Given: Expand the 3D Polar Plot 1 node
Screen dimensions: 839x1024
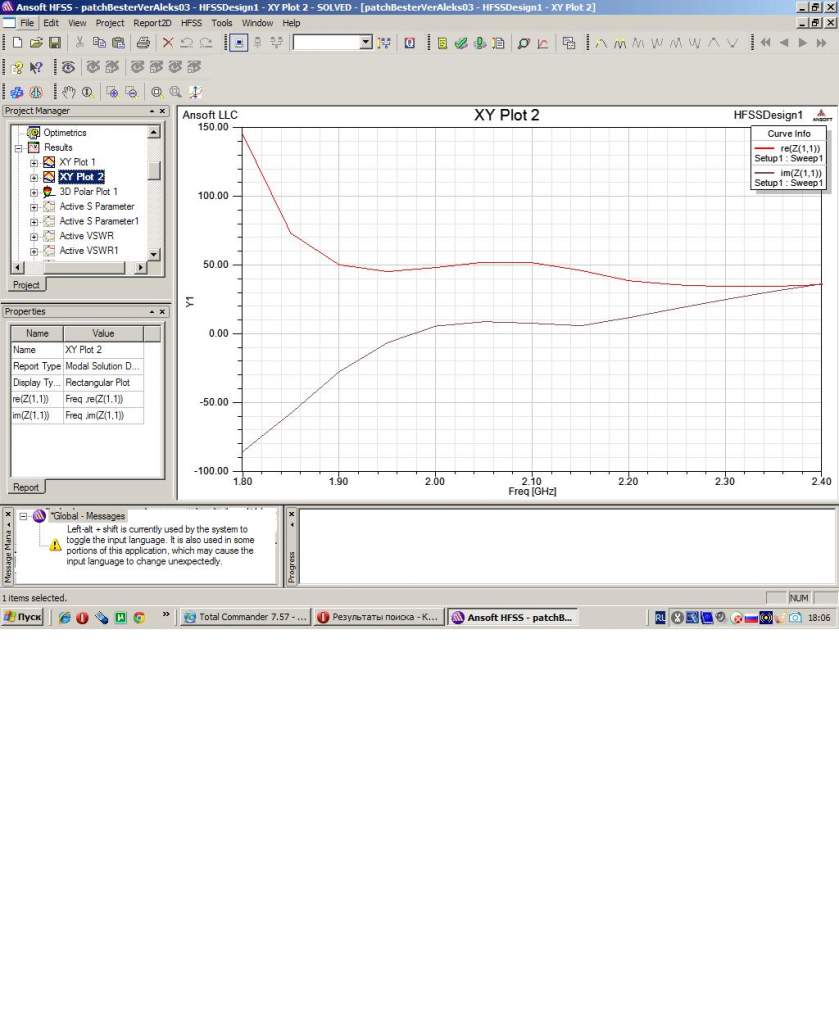Looking at the screenshot, I should tap(33, 192).
